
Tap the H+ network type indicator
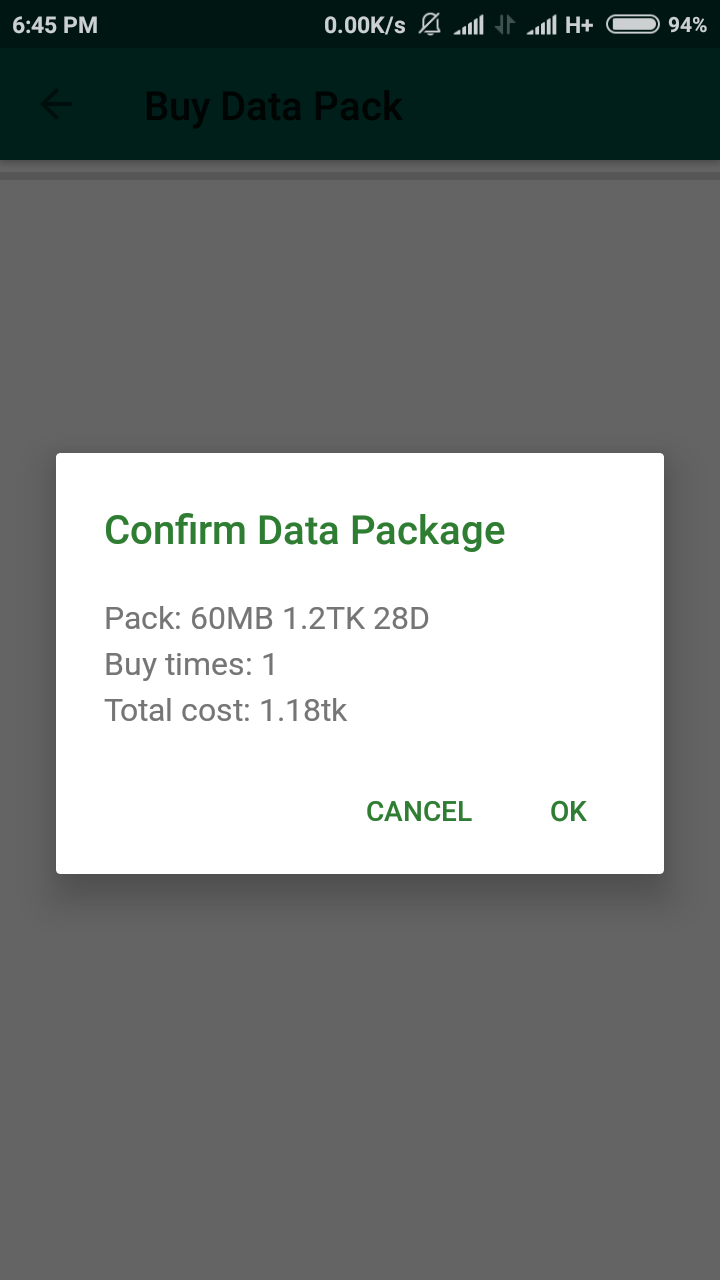pyautogui.click(x=580, y=25)
